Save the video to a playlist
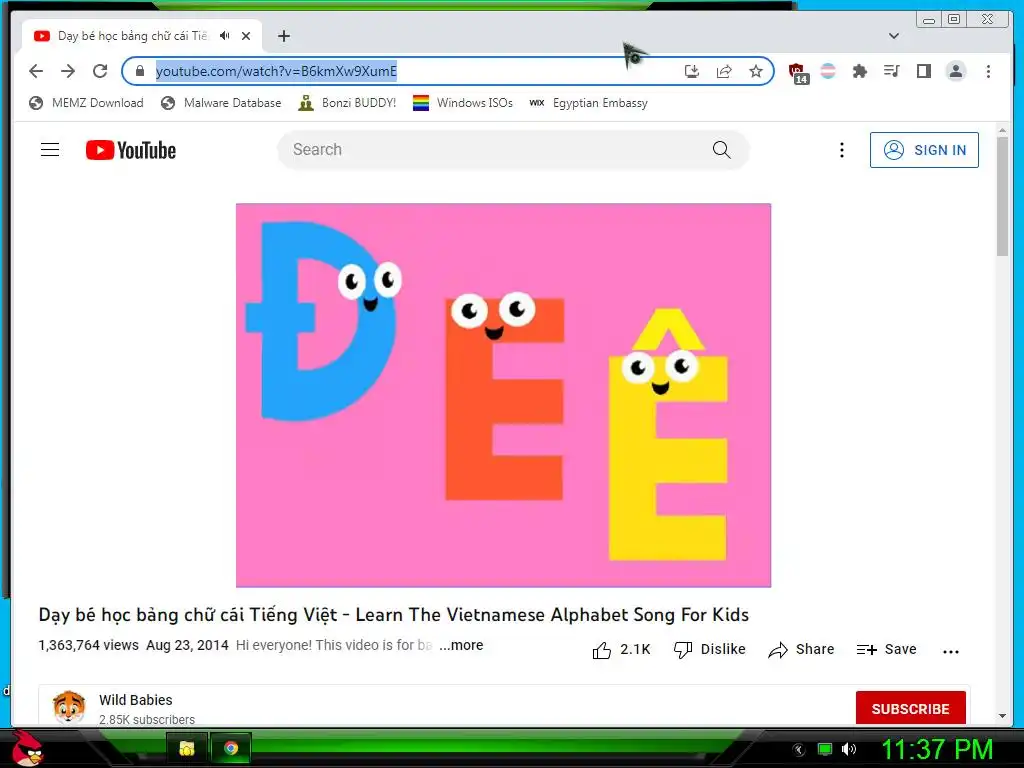1024x768 pixels. point(887,650)
